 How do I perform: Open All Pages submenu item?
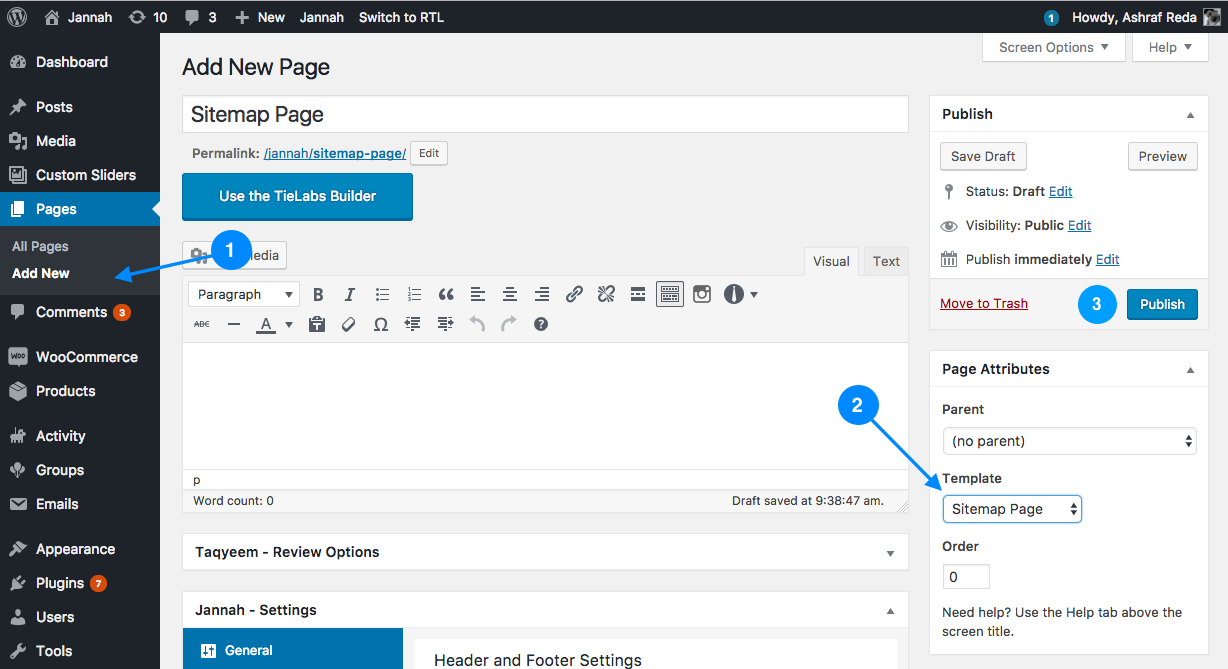(x=40, y=246)
